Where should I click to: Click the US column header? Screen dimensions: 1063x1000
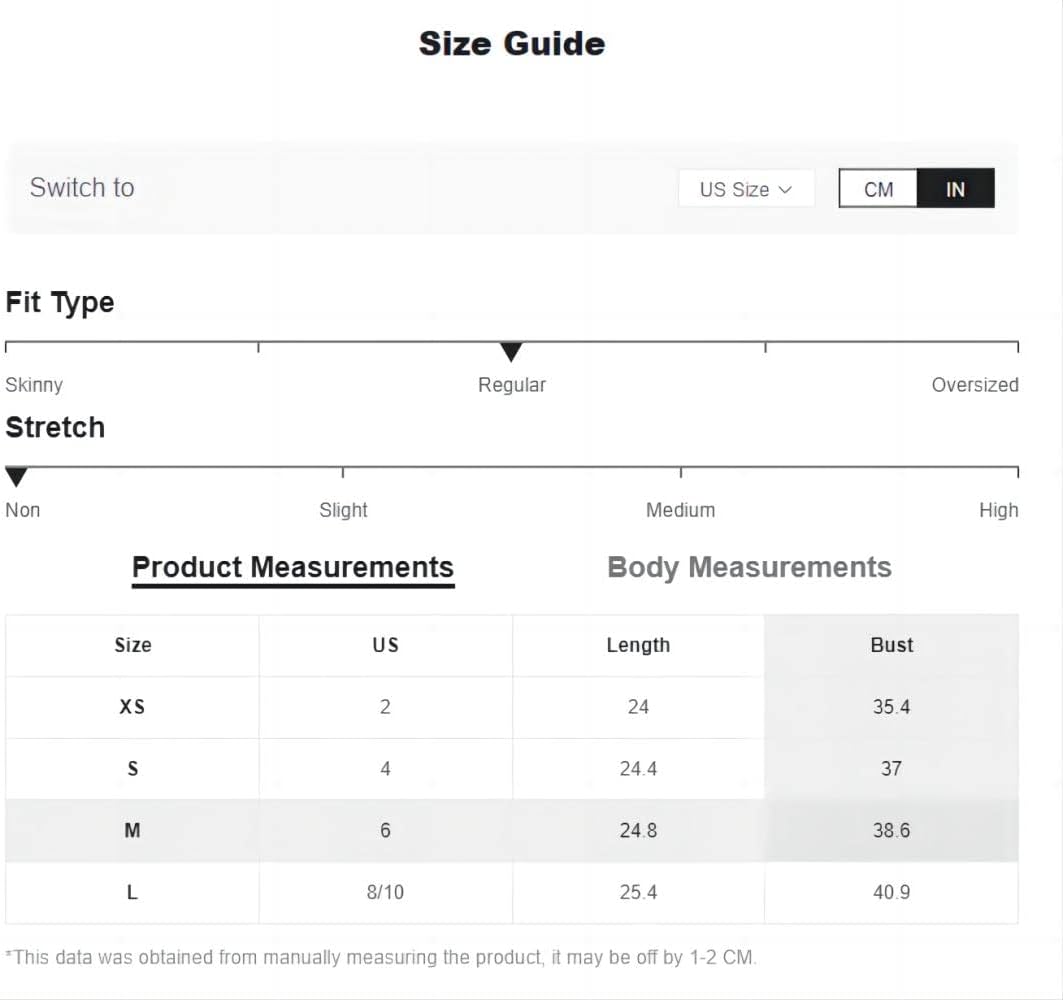click(385, 645)
